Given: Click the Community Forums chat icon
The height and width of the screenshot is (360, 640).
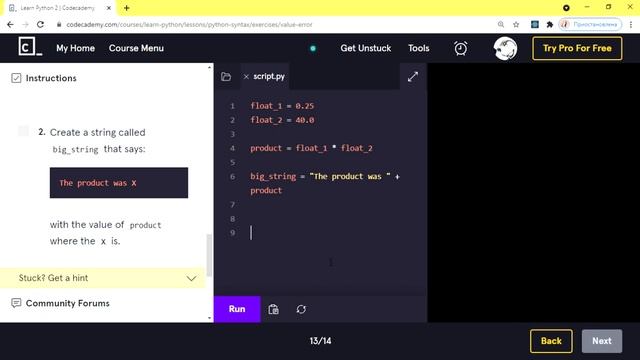Looking at the screenshot, I should tap(16, 303).
